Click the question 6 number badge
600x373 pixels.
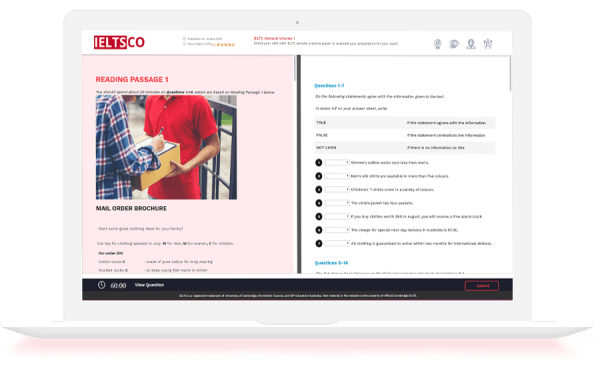(x=319, y=230)
